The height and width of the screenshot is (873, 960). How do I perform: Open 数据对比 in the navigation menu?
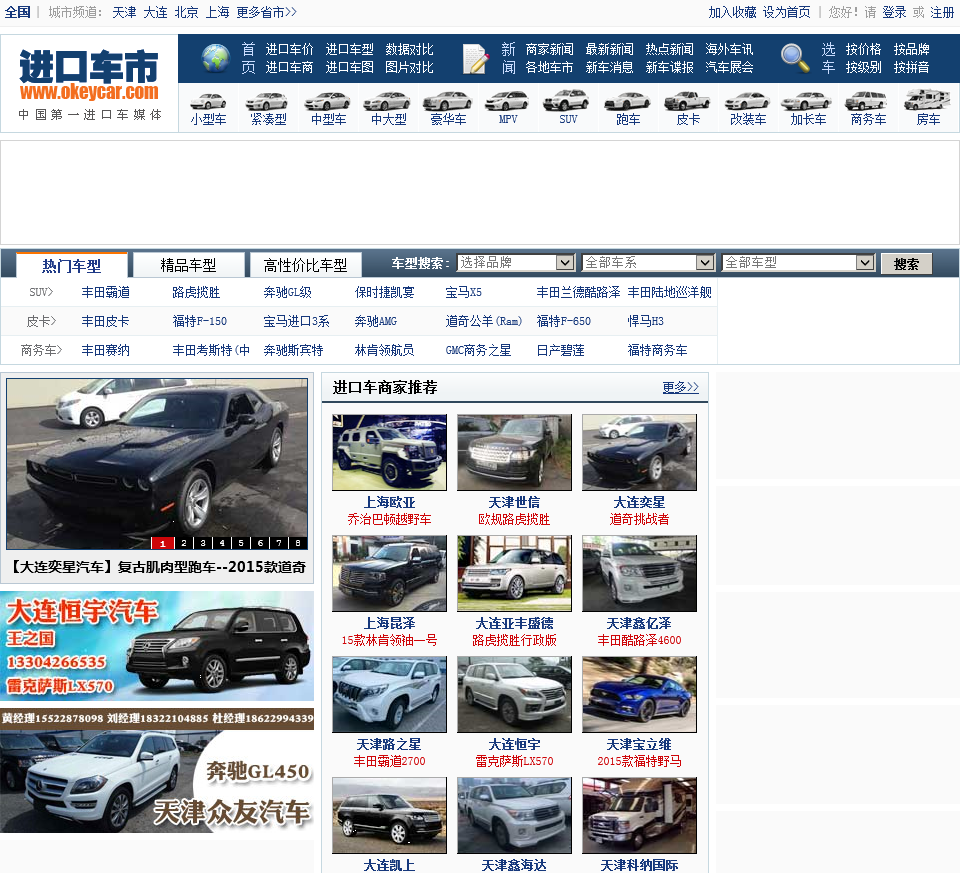coord(409,50)
